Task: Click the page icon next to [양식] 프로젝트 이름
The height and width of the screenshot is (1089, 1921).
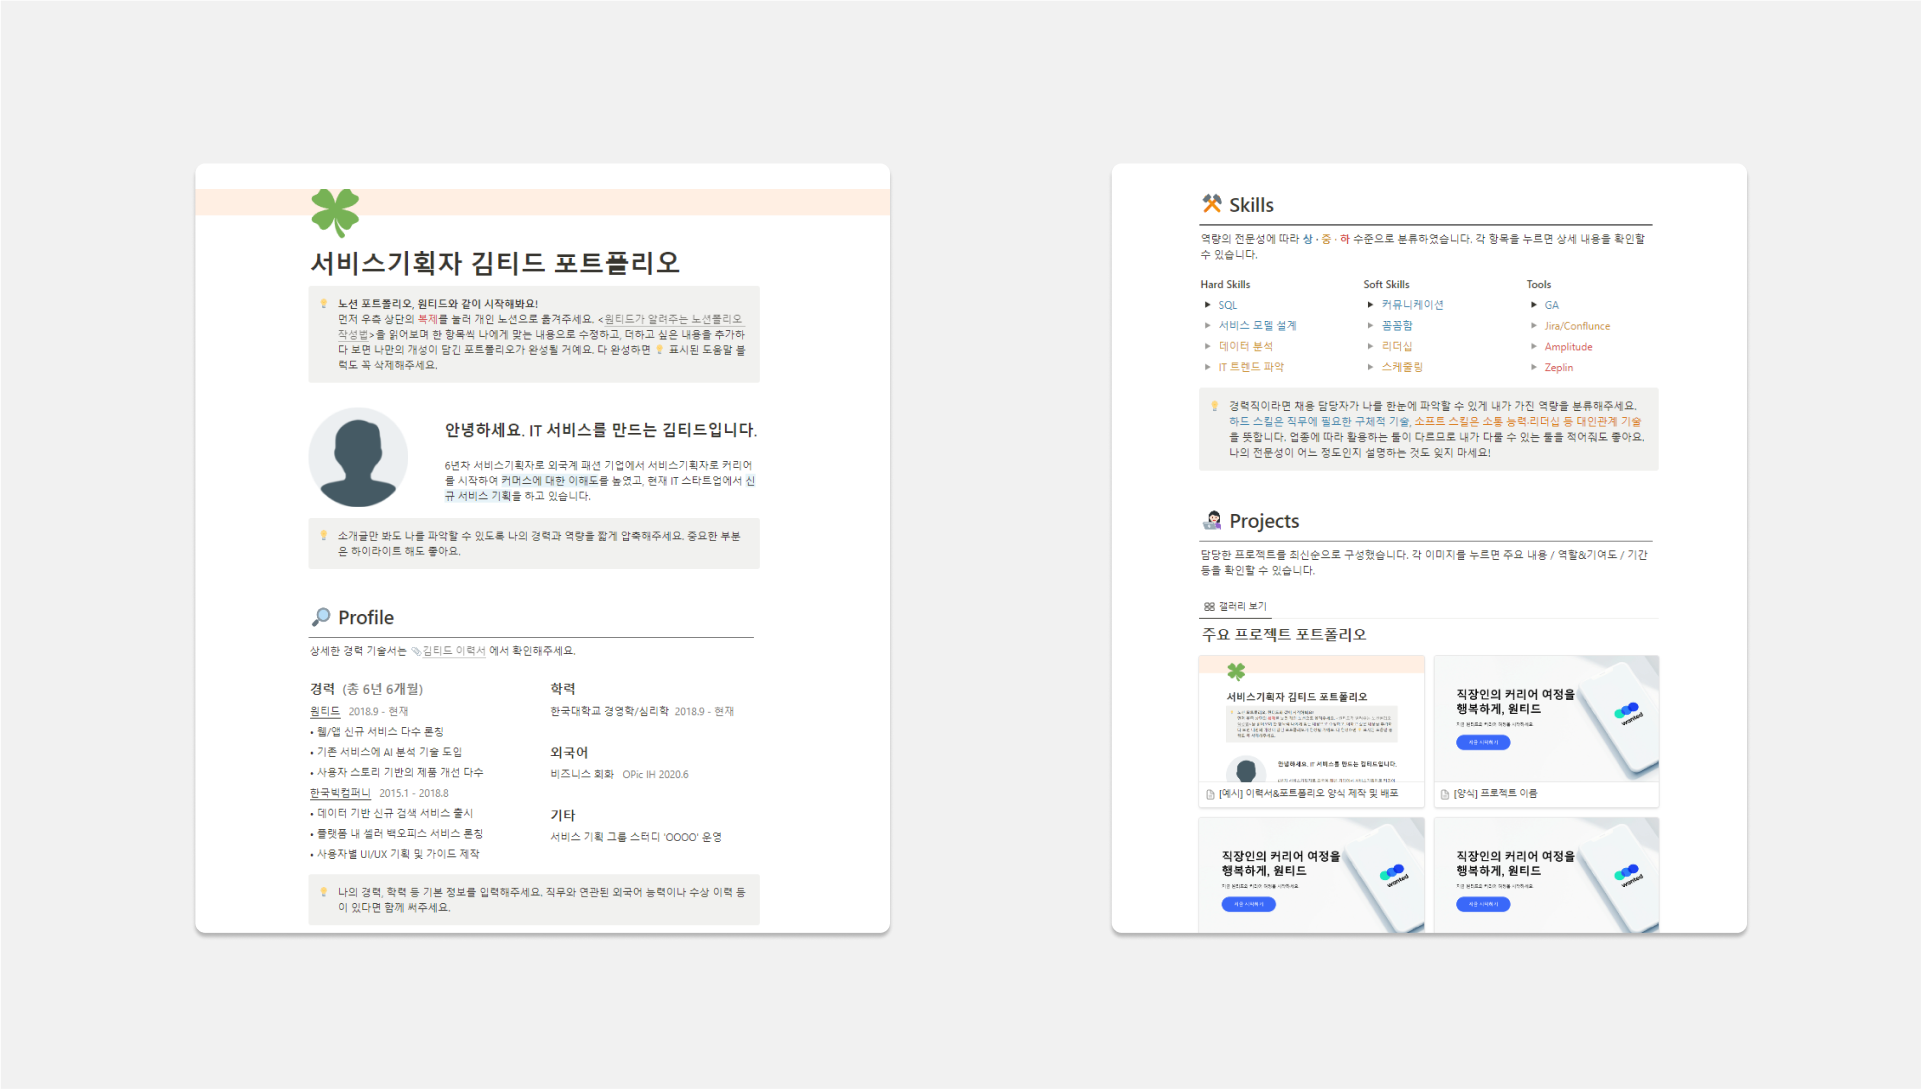Action: [x=1444, y=794]
